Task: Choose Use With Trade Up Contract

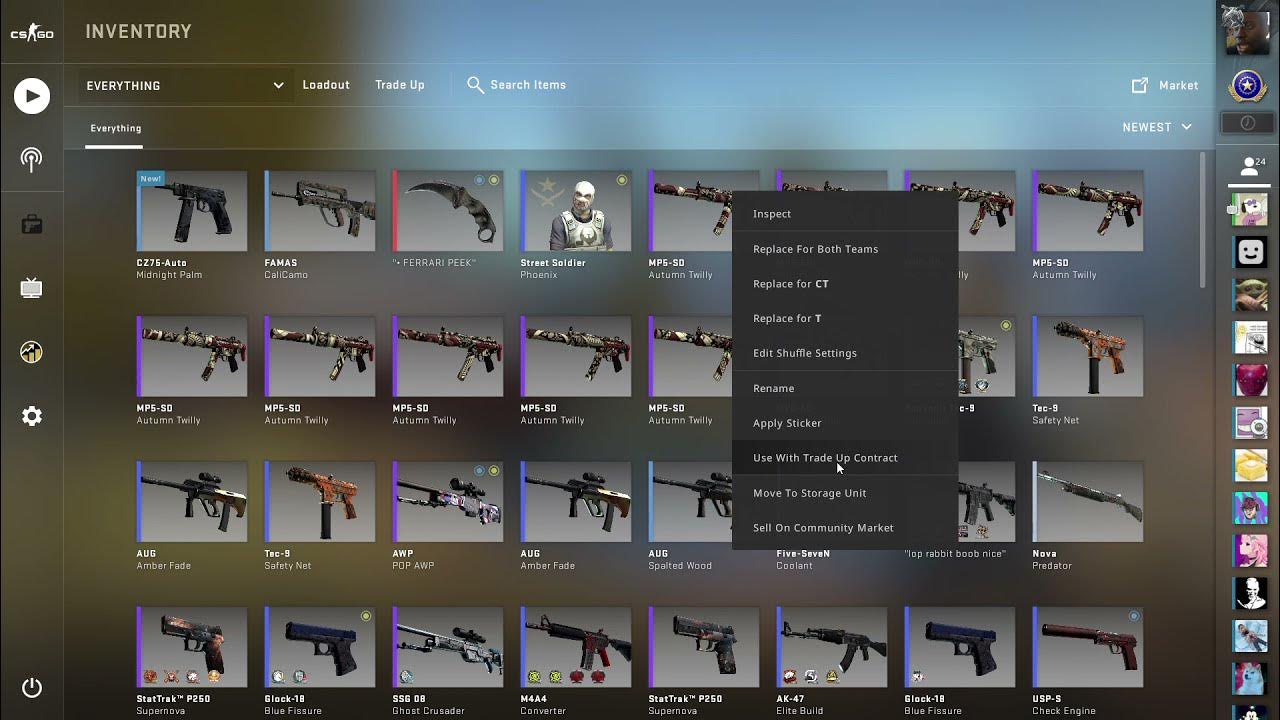Action: [845, 458]
